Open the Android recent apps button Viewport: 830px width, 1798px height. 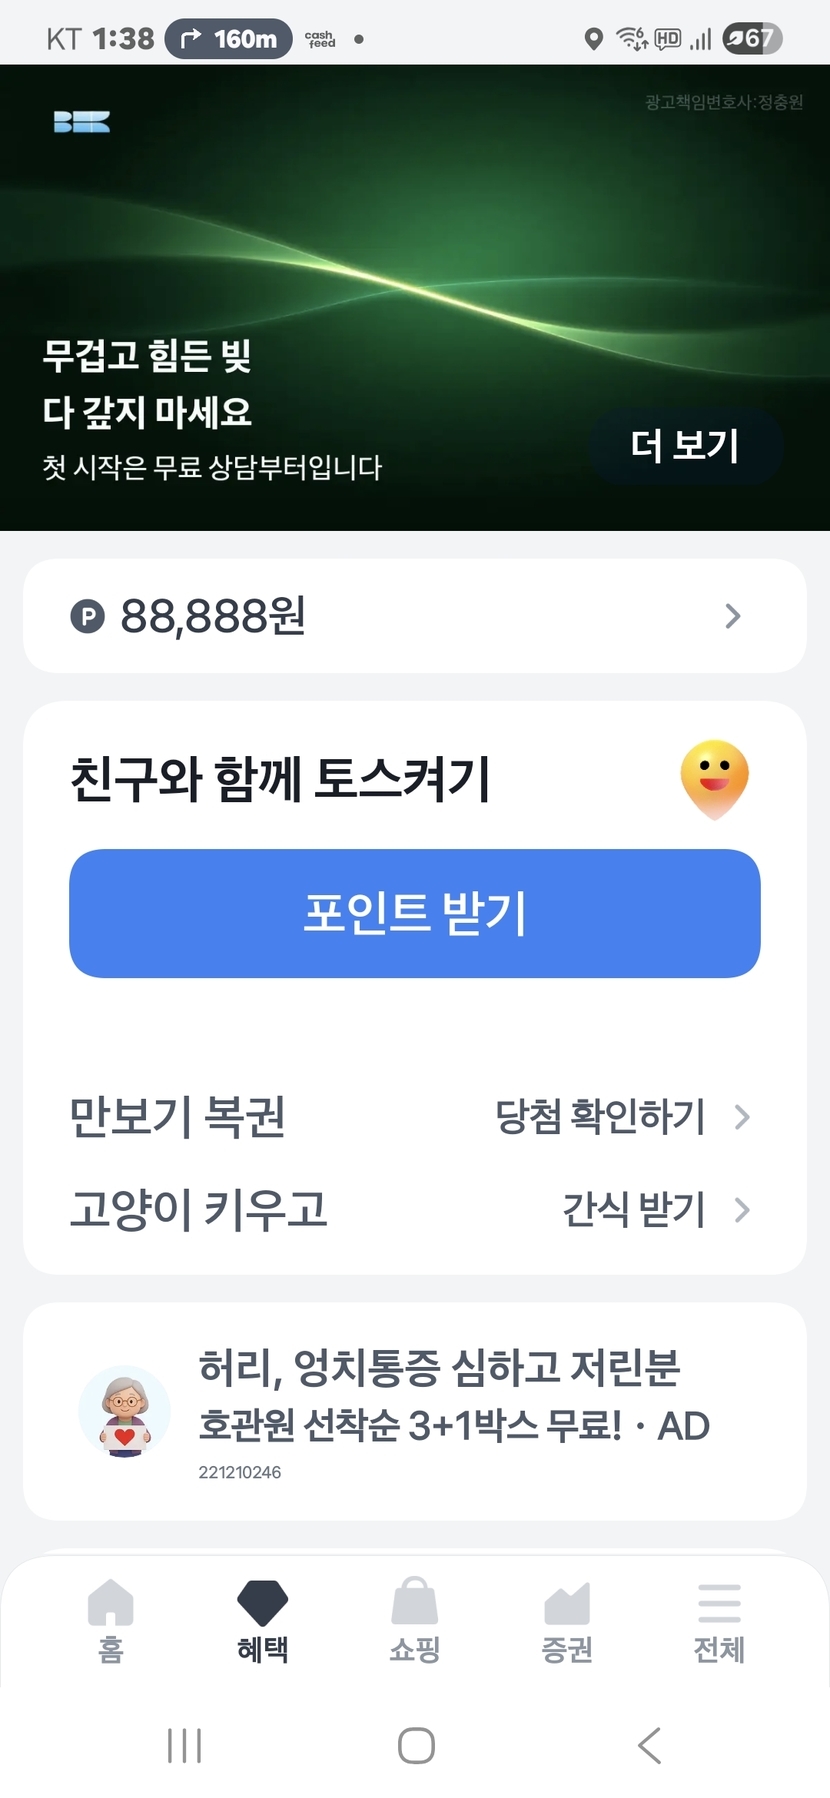185,1746
